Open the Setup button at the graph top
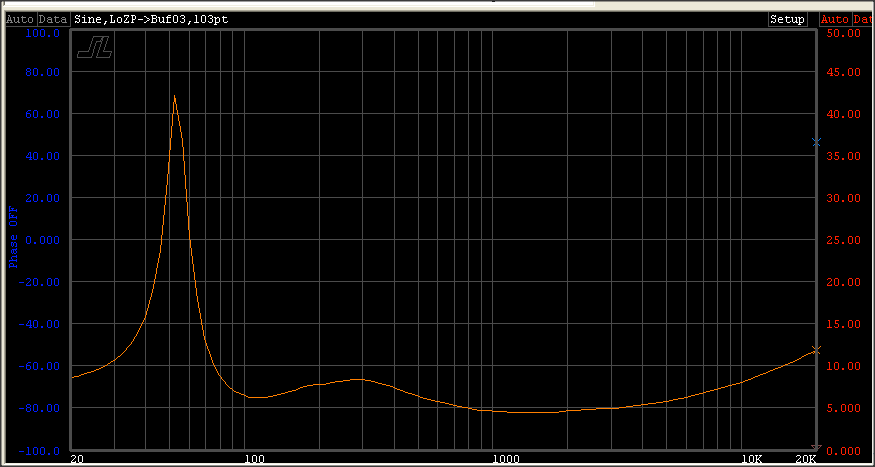The height and width of the screenshot is (467, 875). tap(787, 19)
